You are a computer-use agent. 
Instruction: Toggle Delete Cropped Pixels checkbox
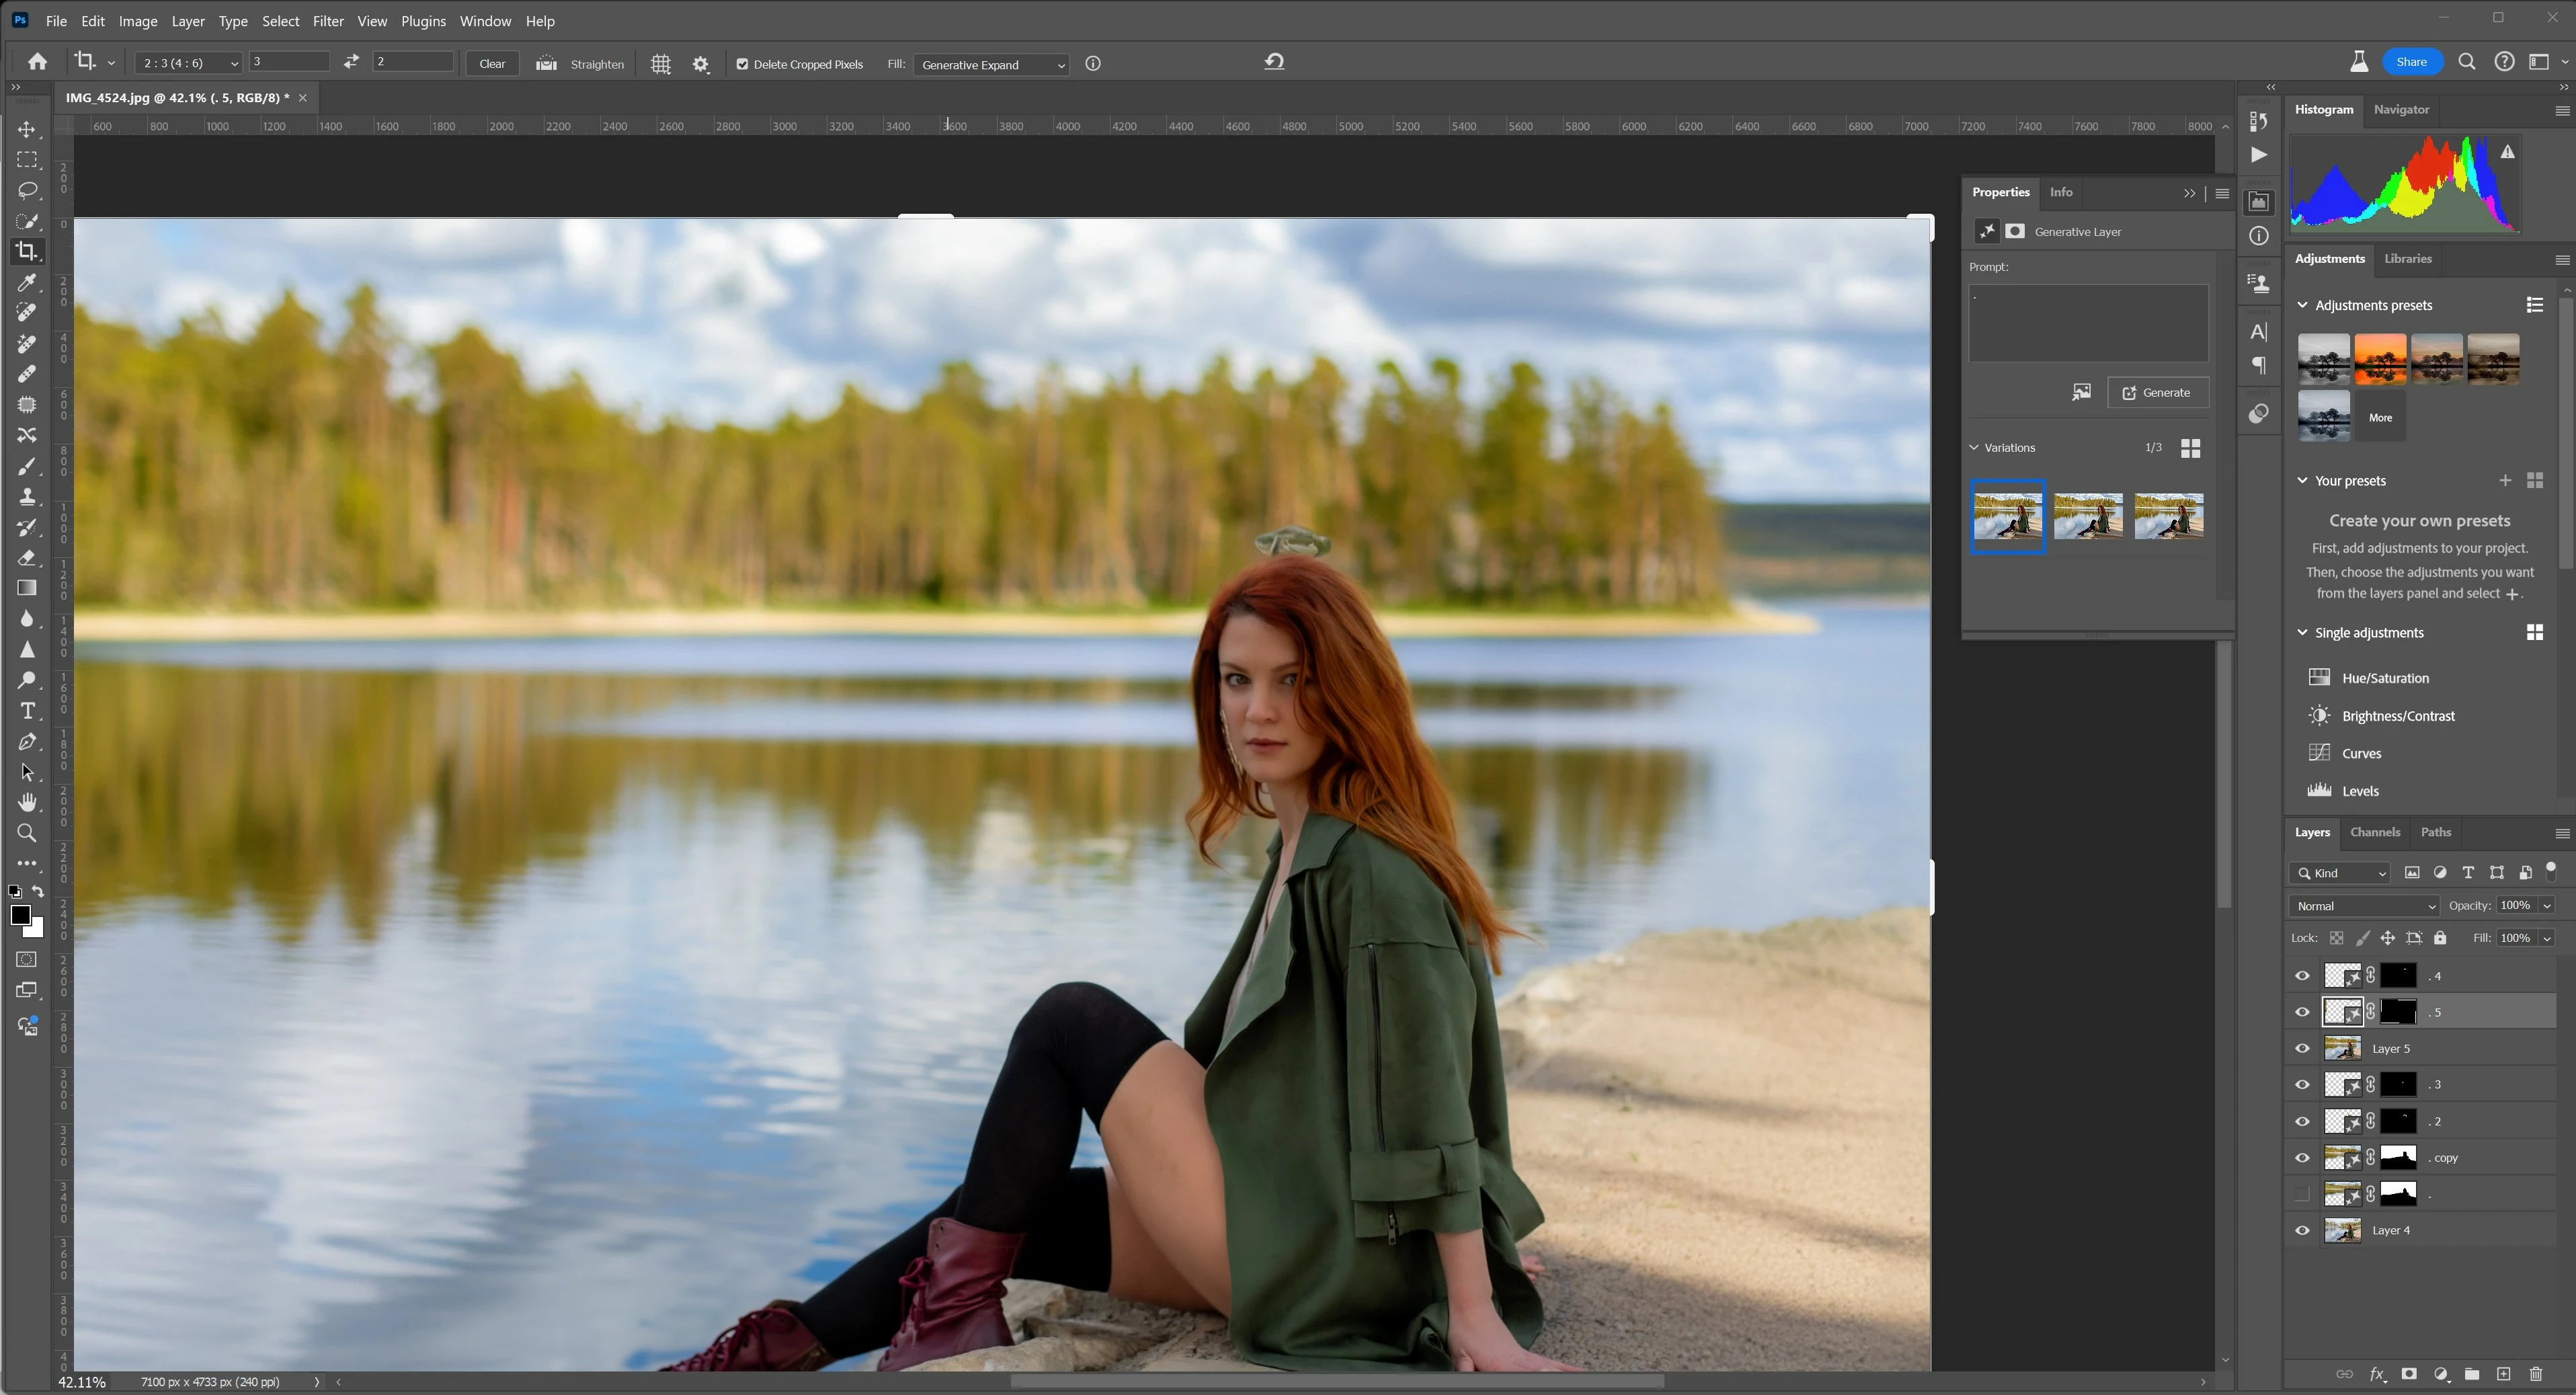click(742, 64)
